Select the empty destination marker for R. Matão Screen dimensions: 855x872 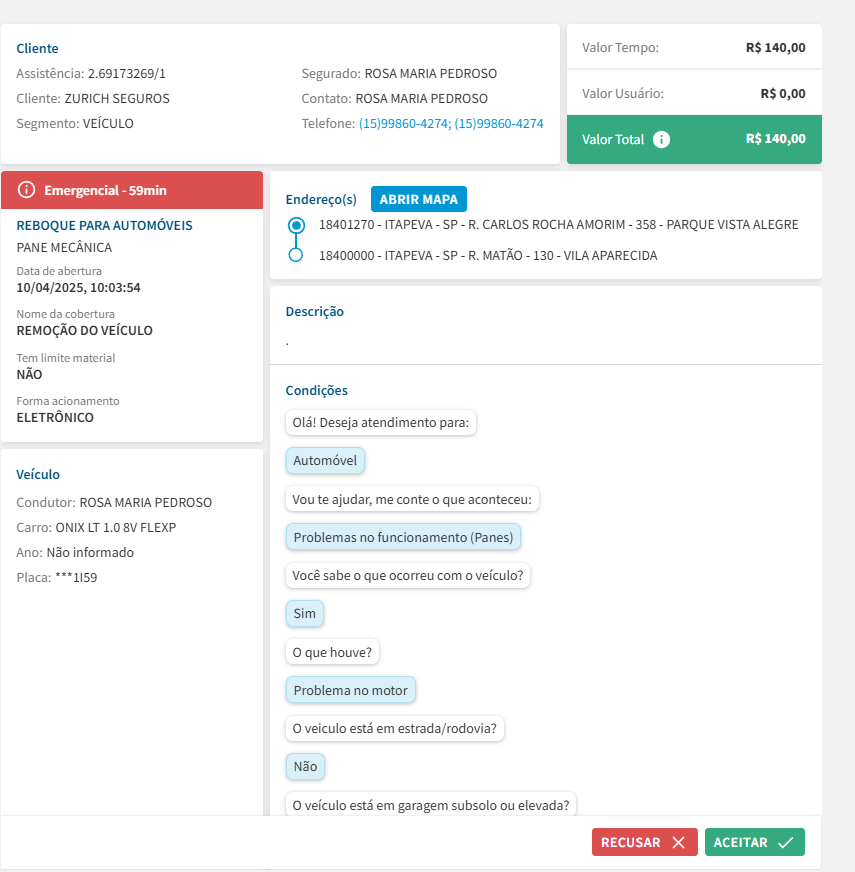pos(295,255)
